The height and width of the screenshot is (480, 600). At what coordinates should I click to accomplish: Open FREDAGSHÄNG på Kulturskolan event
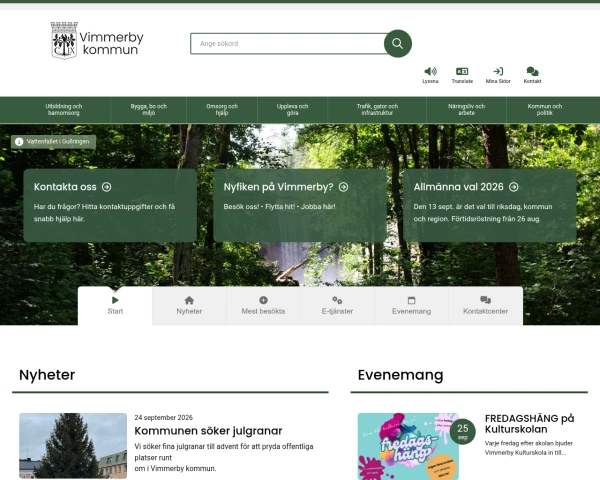(530, 424)
